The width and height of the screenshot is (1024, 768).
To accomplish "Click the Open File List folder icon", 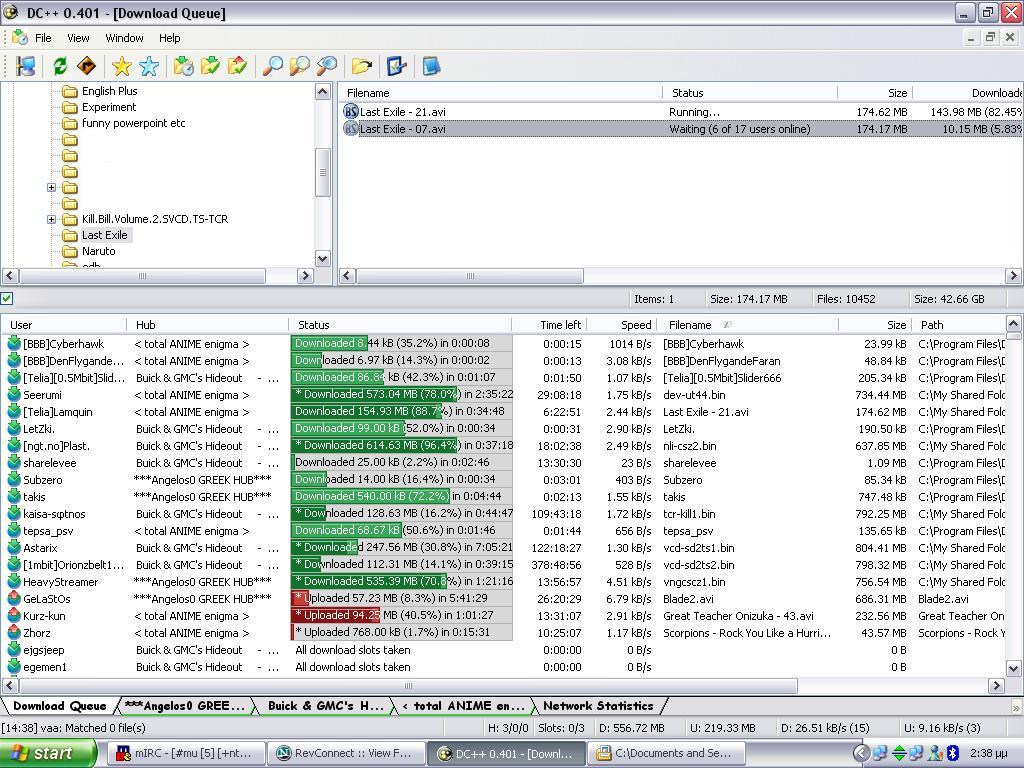I will [361, 66].
